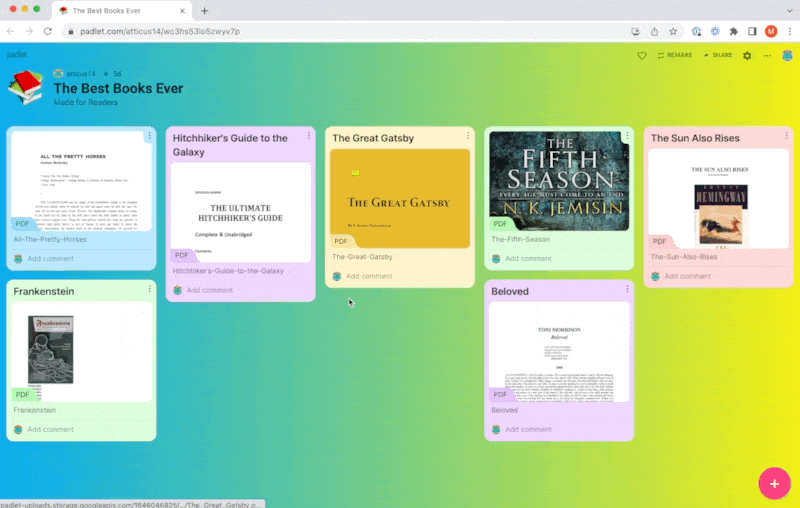Open options menu on The Fifth Season card
The height and width of the screenshot is (508, 800).
click(627, 136)
